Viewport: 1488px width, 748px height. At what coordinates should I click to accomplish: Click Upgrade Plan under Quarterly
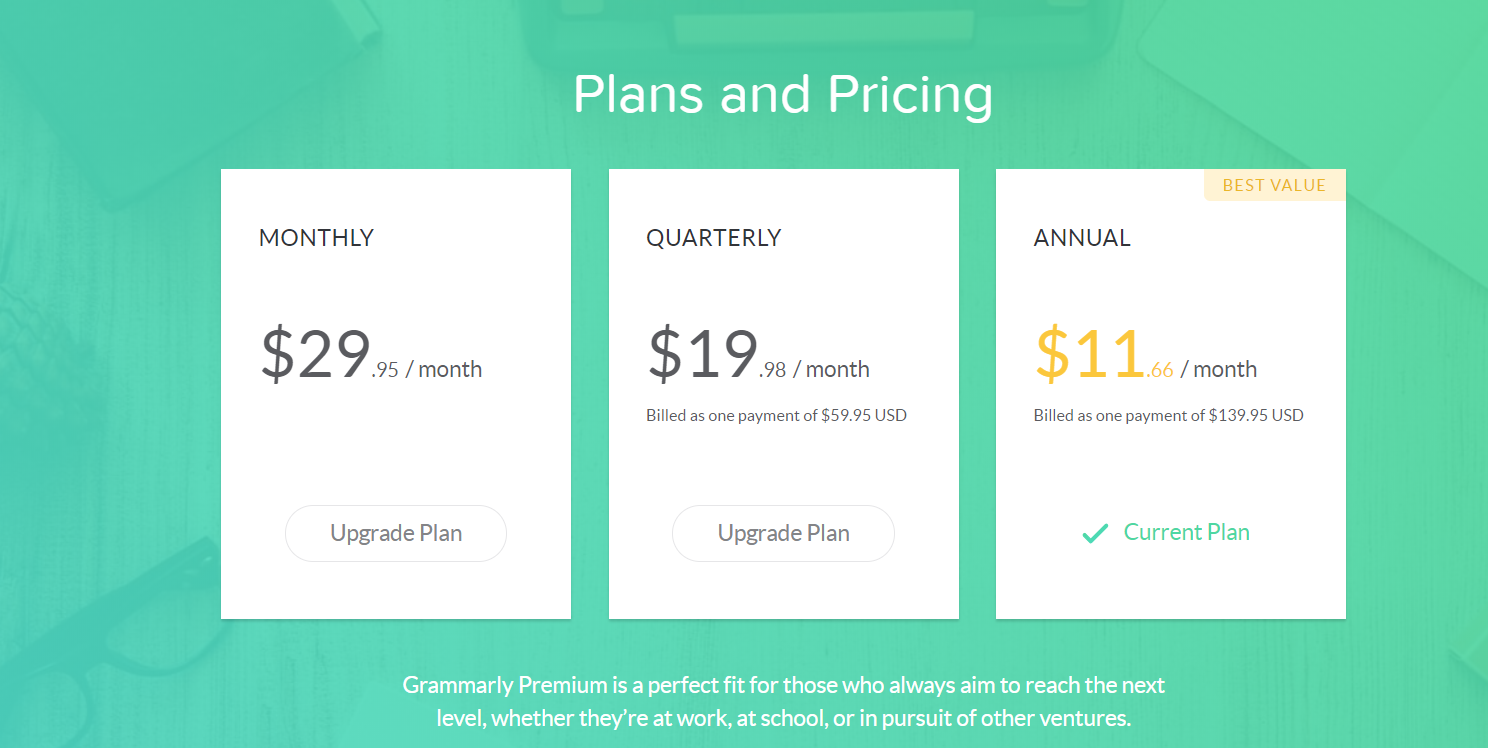point(783,533)
